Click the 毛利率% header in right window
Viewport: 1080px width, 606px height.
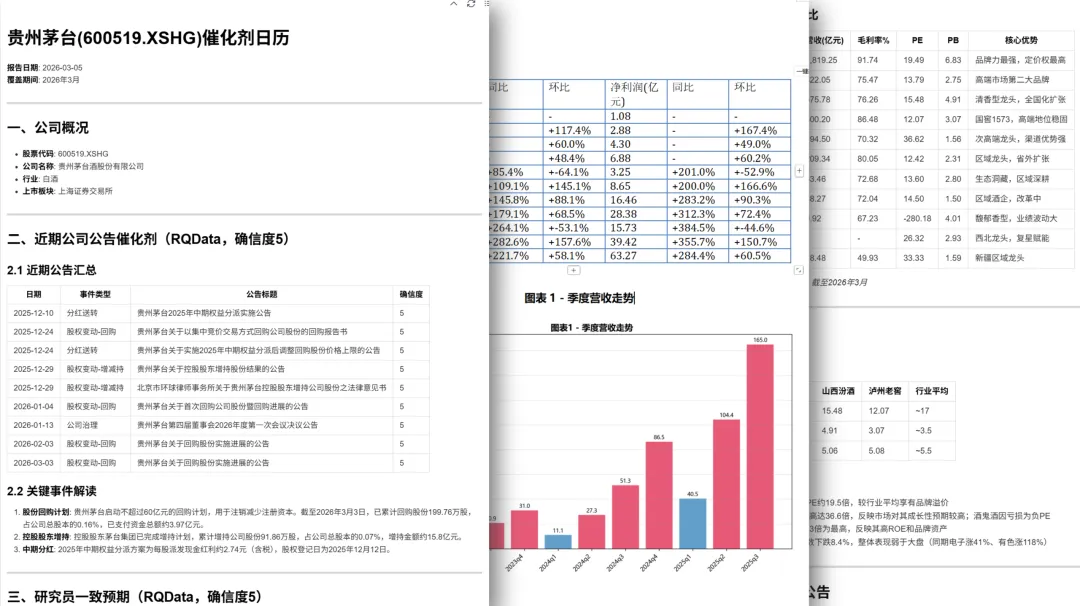[873, 41]
